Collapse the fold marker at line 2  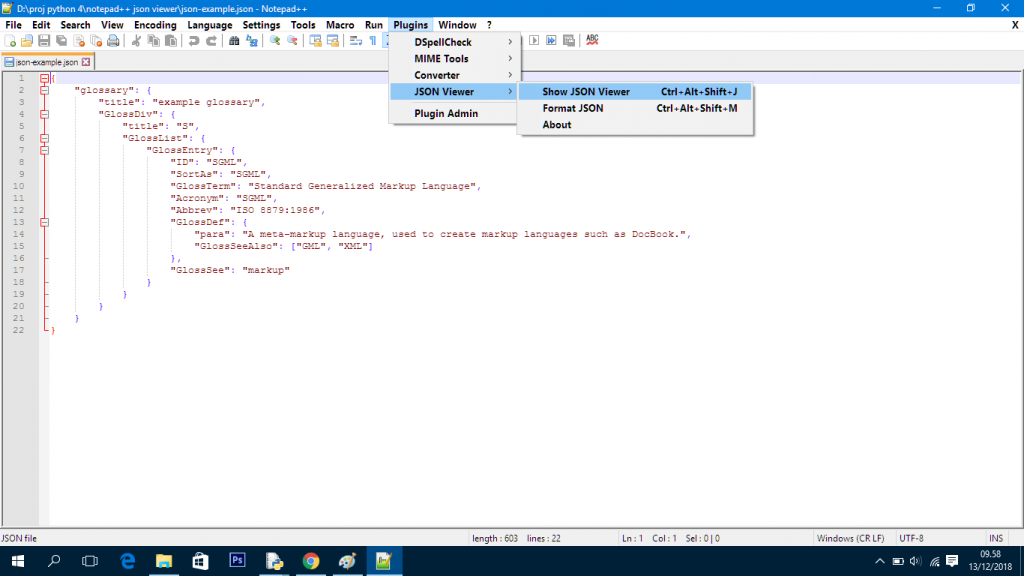(44, 90)
